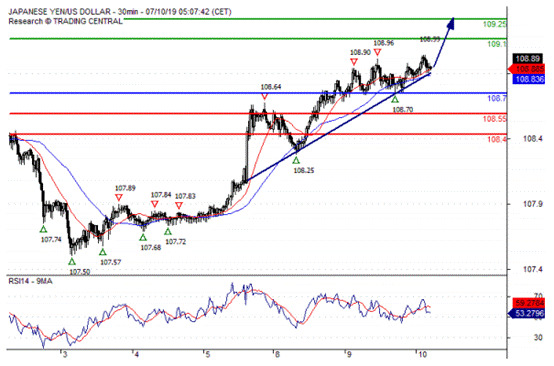Select the red triangle at 108.90

pyautogui.click(x=354, y=62)
